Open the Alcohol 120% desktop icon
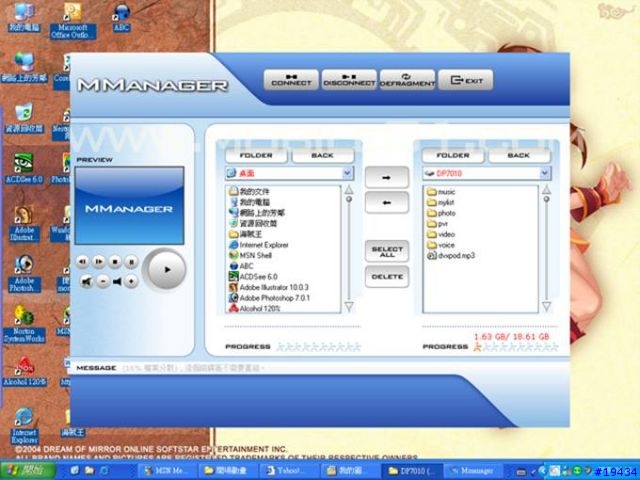Viewport: 640px width, 480px height. coord(24,371)
